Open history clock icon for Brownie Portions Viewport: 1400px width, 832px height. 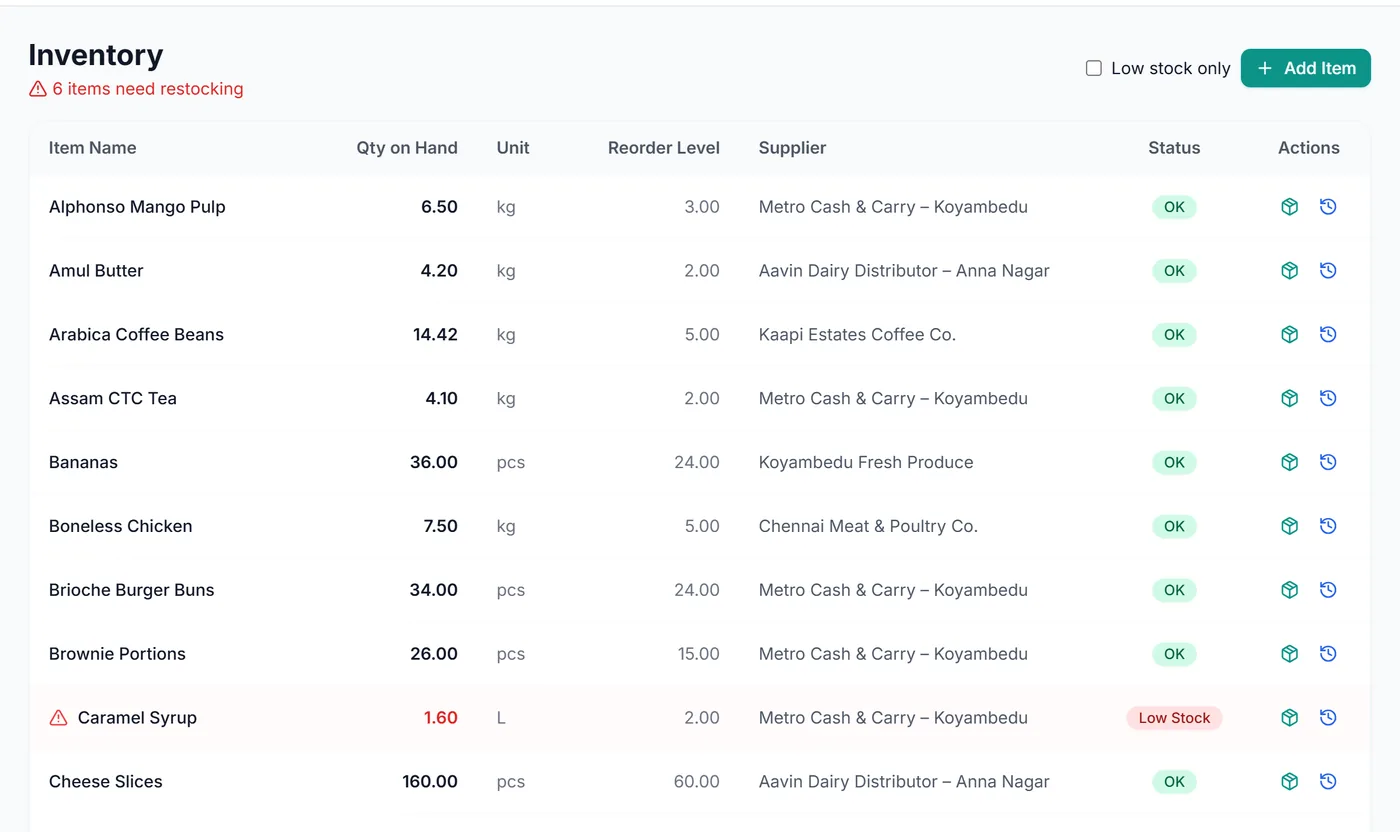pyautogui.click(x=1328, y=654)
